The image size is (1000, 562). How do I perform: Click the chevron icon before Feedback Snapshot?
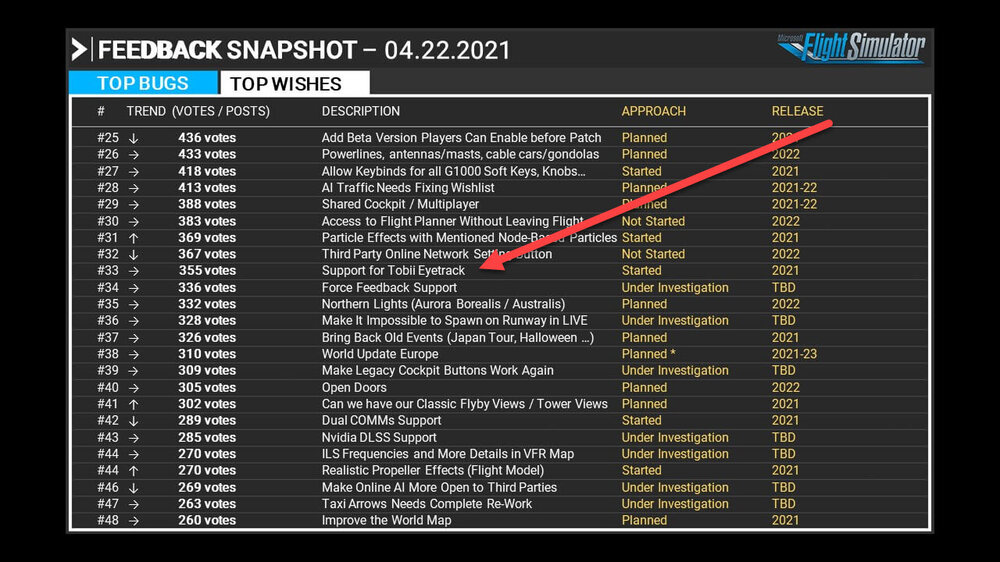click(79, 49)
